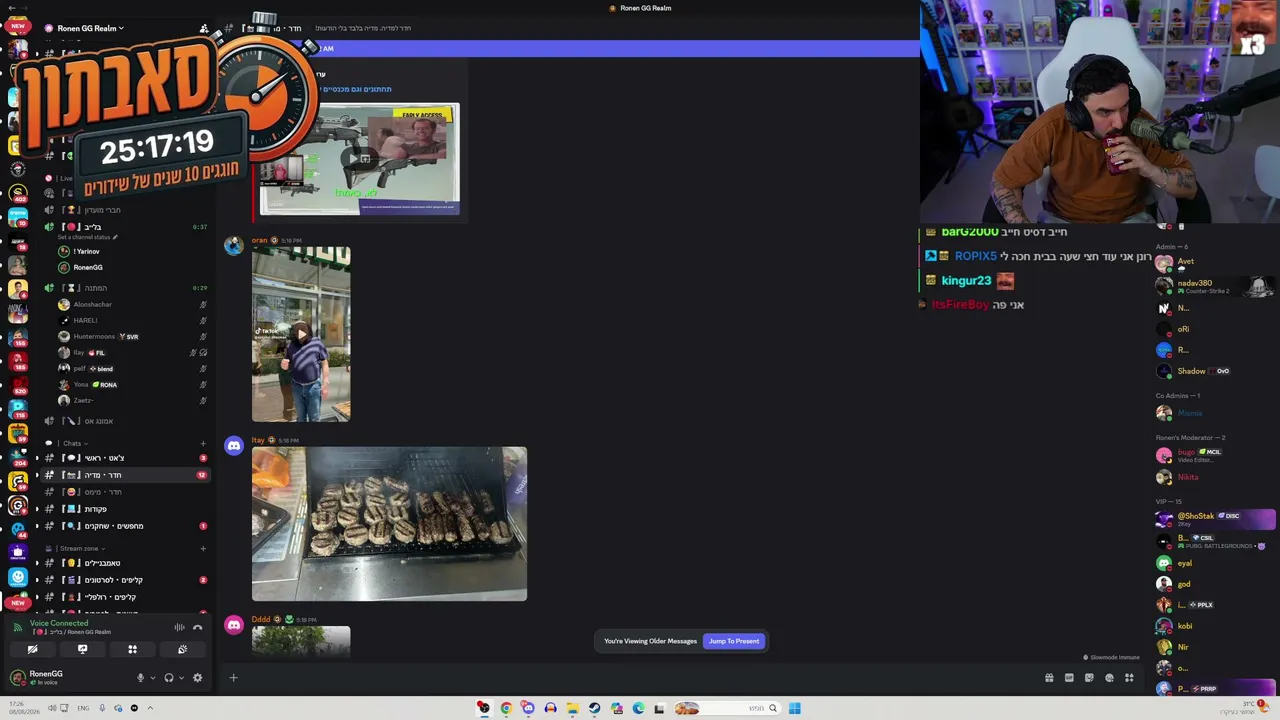This screenshot has width=1280, height=720.
Task: Open Itay's grill photo attachment
Action: 389,524
